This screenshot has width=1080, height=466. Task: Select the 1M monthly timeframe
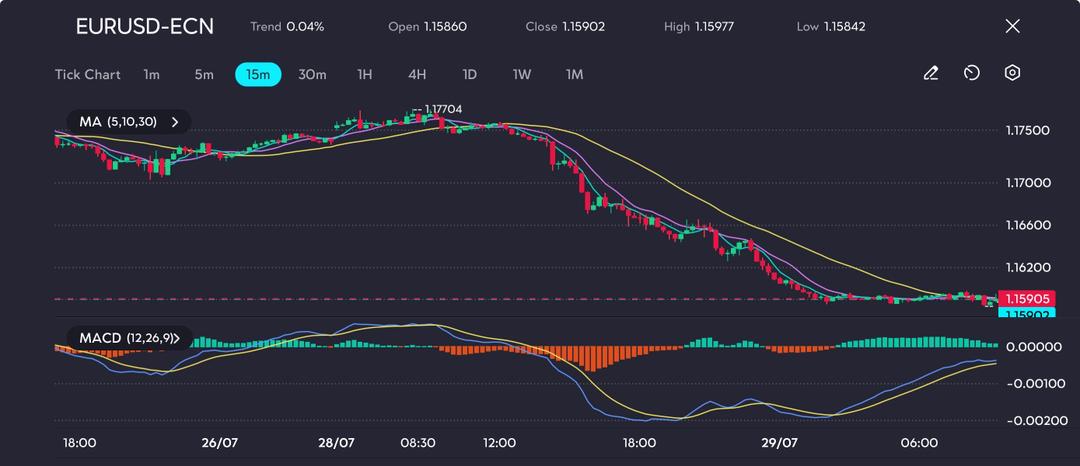[574, 74]
